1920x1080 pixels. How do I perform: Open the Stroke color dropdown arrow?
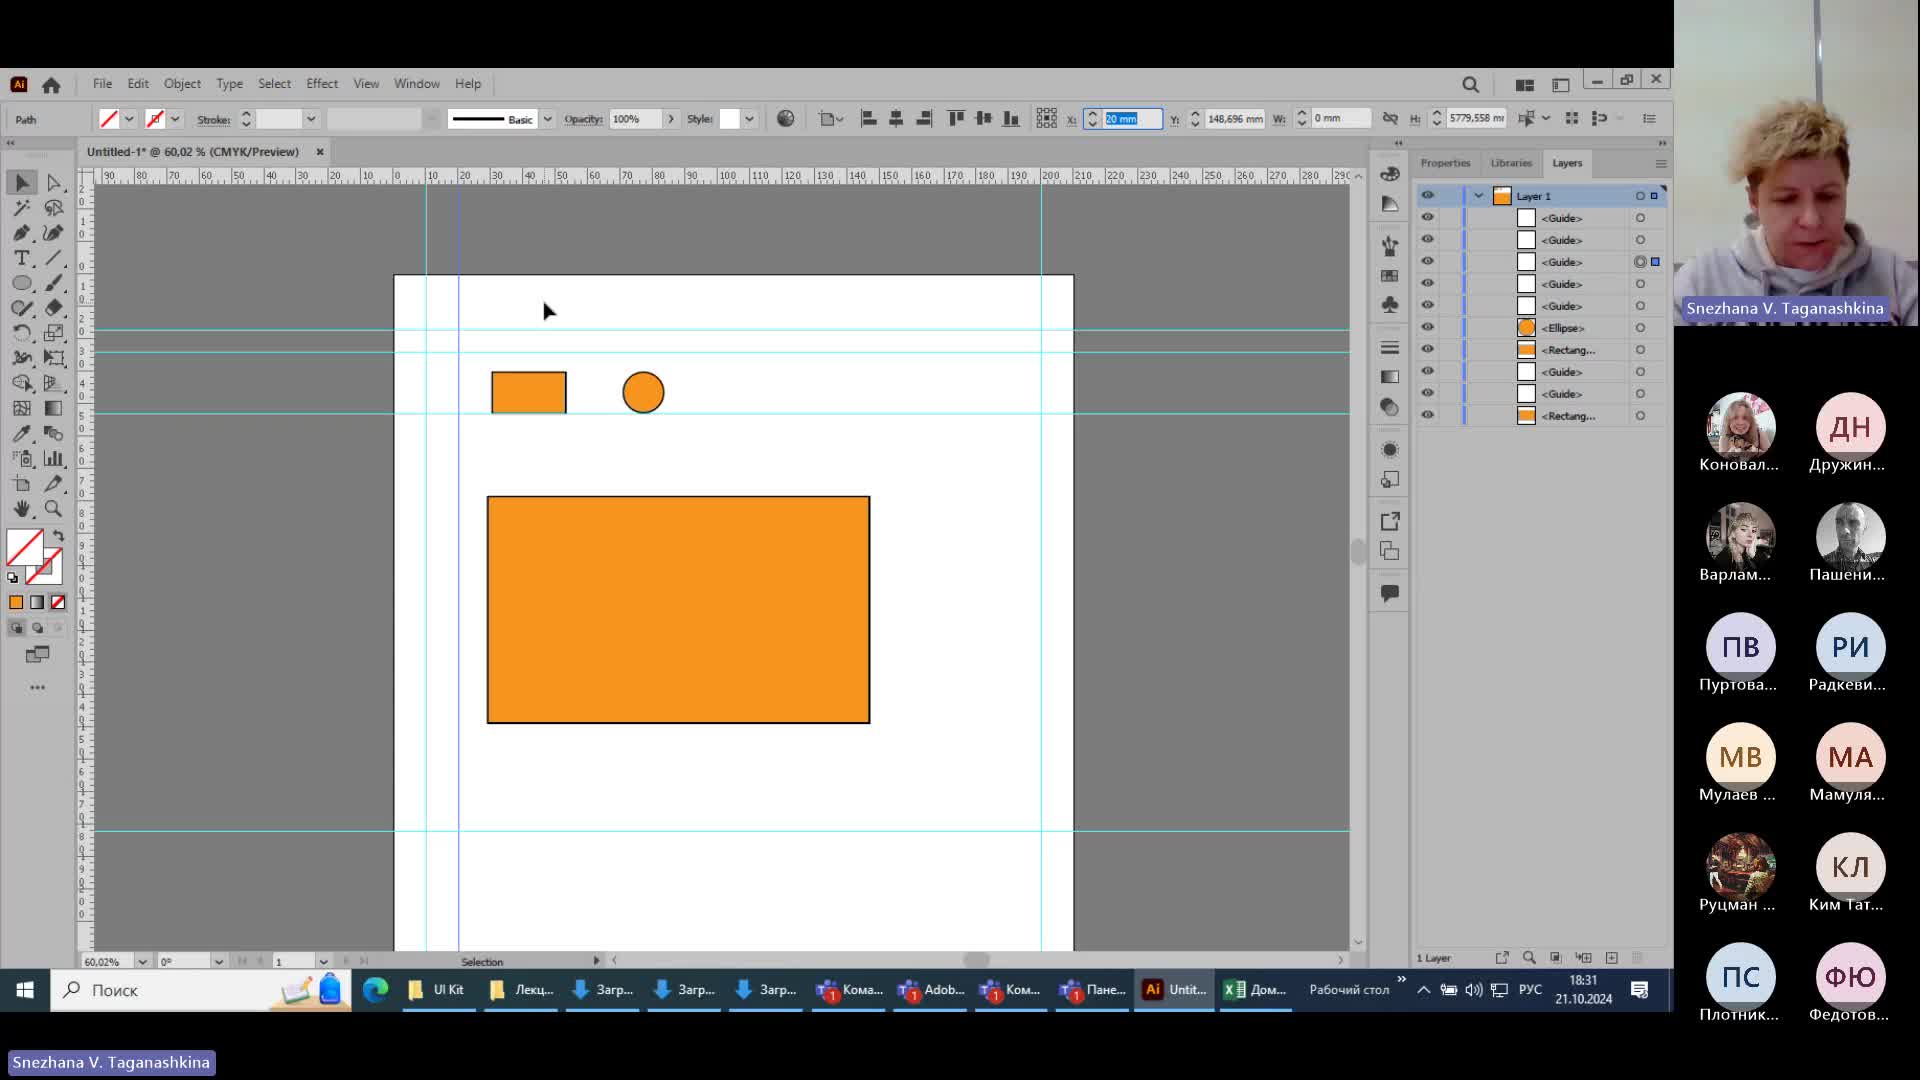(x=175, y=119)
